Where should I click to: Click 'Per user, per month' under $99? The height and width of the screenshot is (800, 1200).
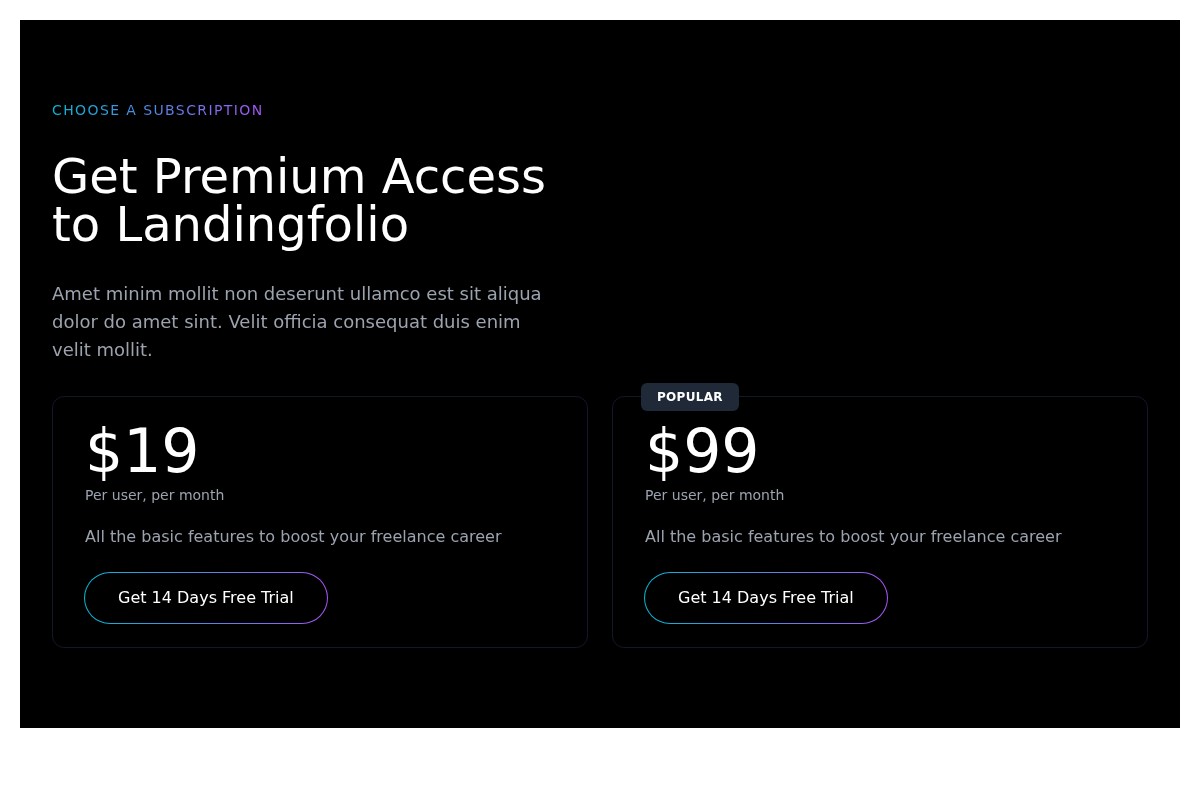tap(715, 495)
